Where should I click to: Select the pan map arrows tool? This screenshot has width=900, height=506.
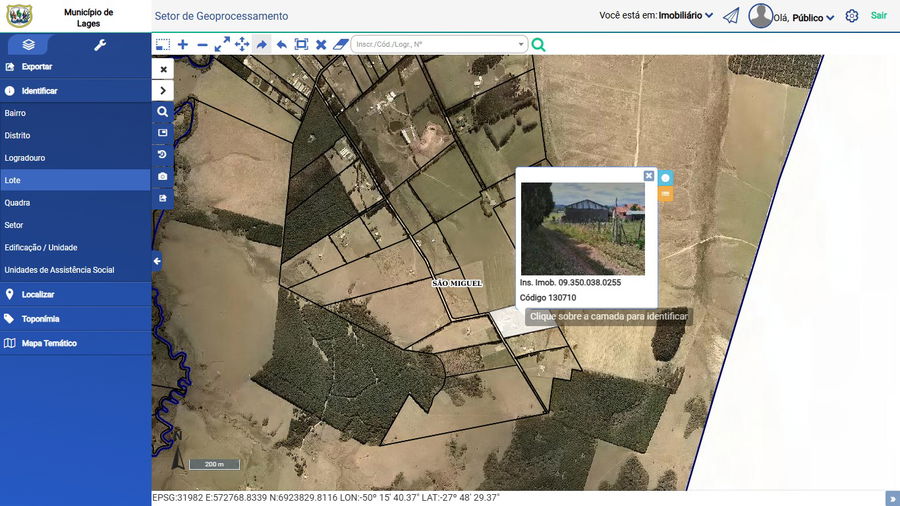click(242, 45)
